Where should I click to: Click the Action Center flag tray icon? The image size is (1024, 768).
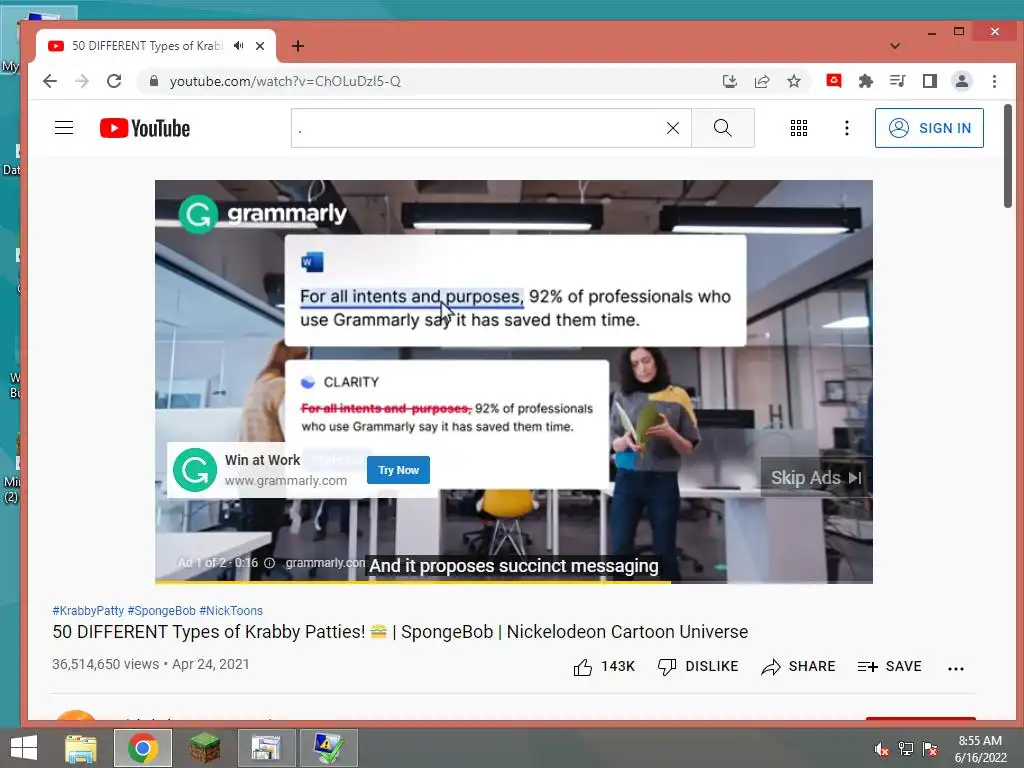930,749
